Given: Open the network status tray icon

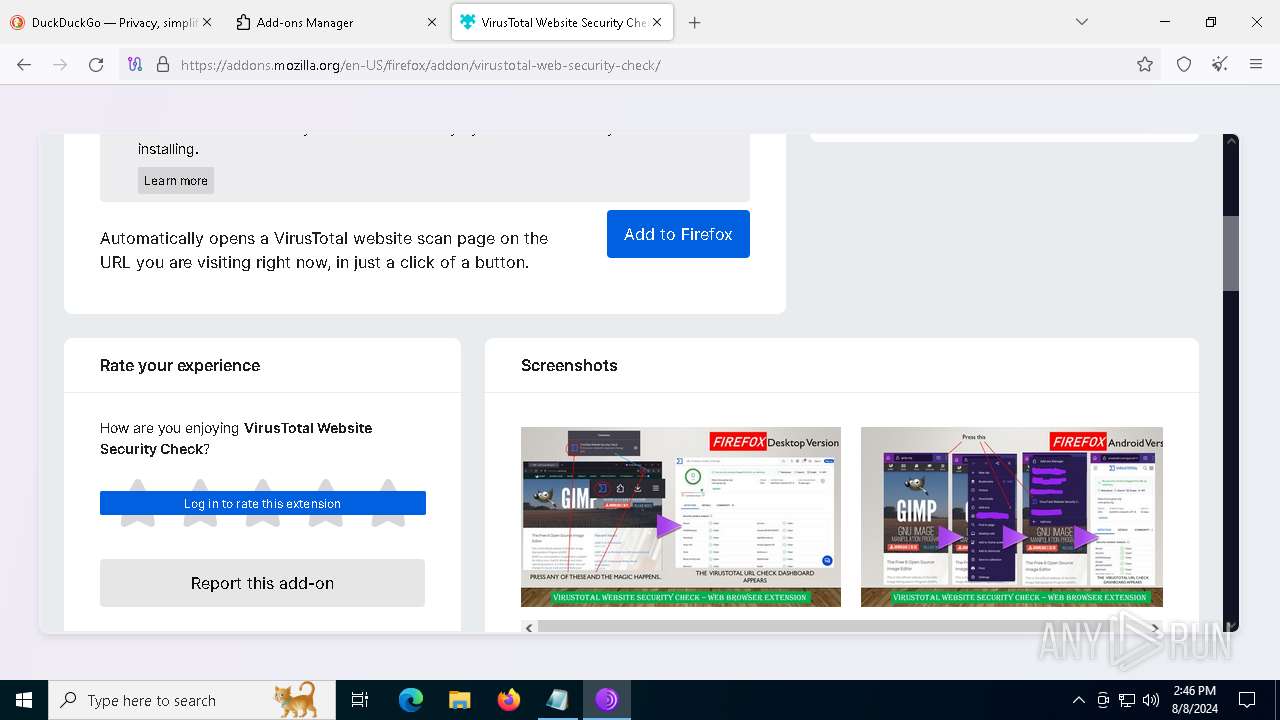Looking at the screenshot, I should (x=1127, y=700).
